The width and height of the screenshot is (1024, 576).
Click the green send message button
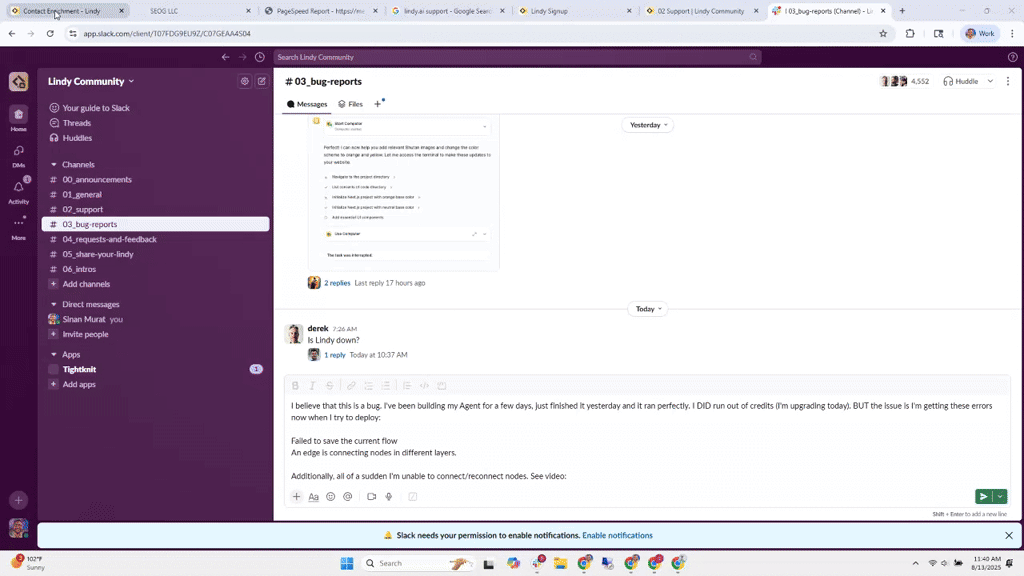pyautogui.click(x=983, y=497)
